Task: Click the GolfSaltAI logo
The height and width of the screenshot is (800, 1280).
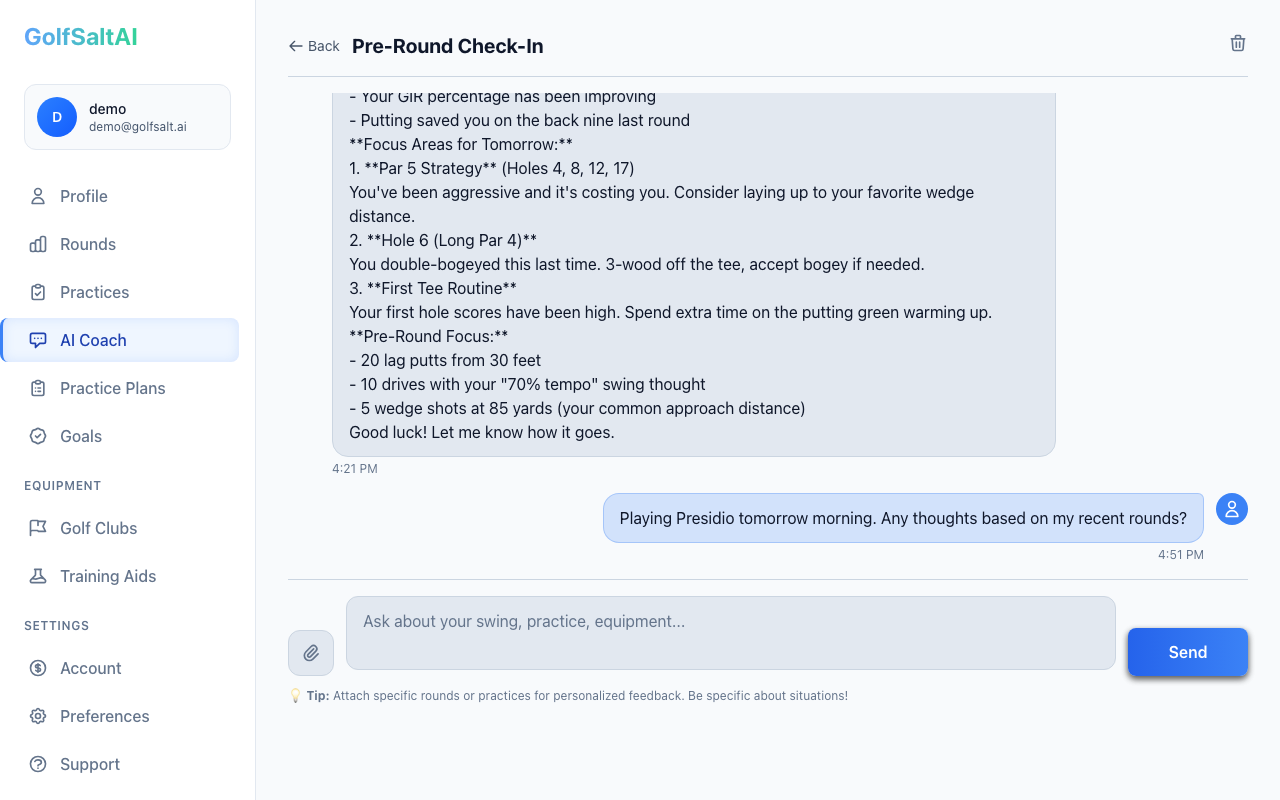Action: pyautogui.click(x=80, y=36)
